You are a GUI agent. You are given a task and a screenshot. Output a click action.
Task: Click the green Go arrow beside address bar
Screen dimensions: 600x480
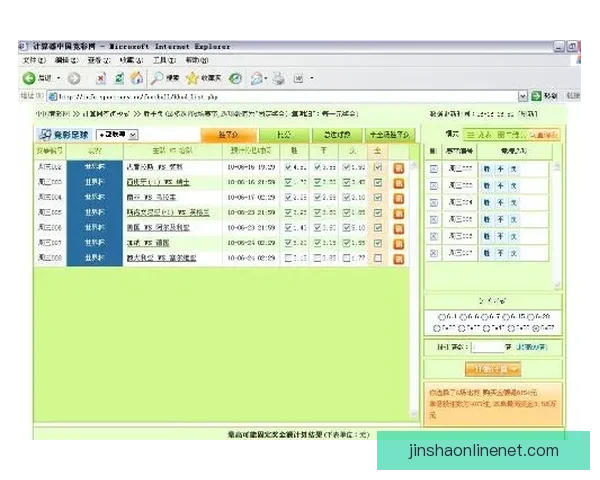click(x=536, y=96)
